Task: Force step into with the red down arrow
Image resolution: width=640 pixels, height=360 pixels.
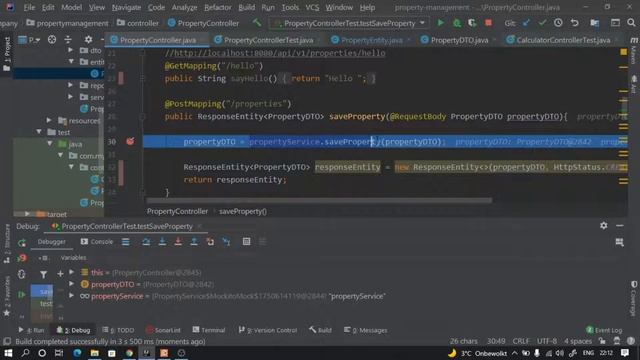Action: click(178, 242)
